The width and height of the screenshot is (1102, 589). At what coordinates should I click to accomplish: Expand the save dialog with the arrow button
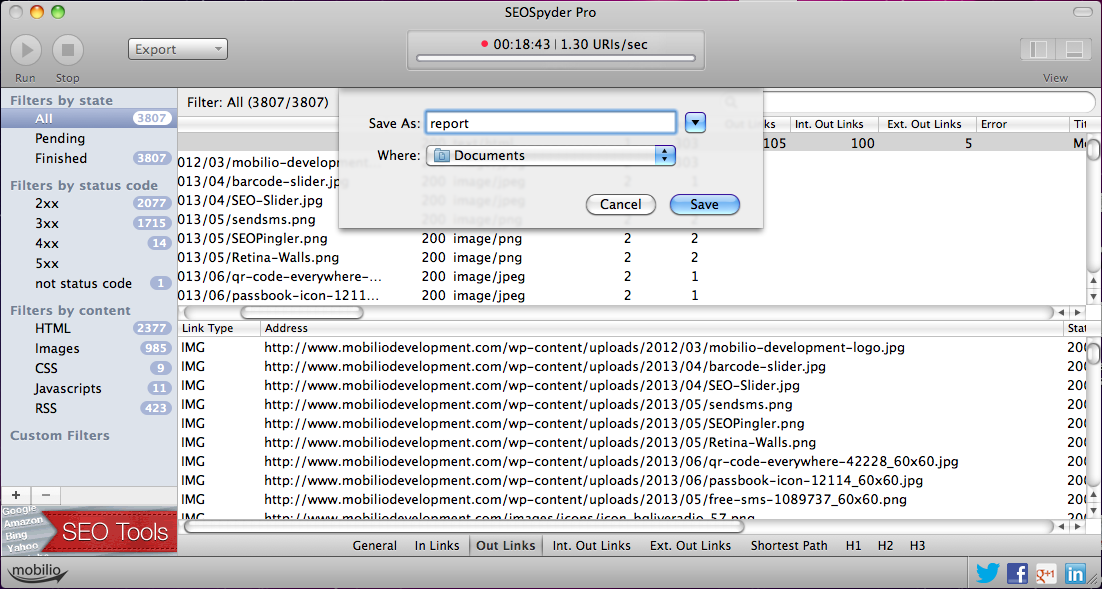(694, 123)
